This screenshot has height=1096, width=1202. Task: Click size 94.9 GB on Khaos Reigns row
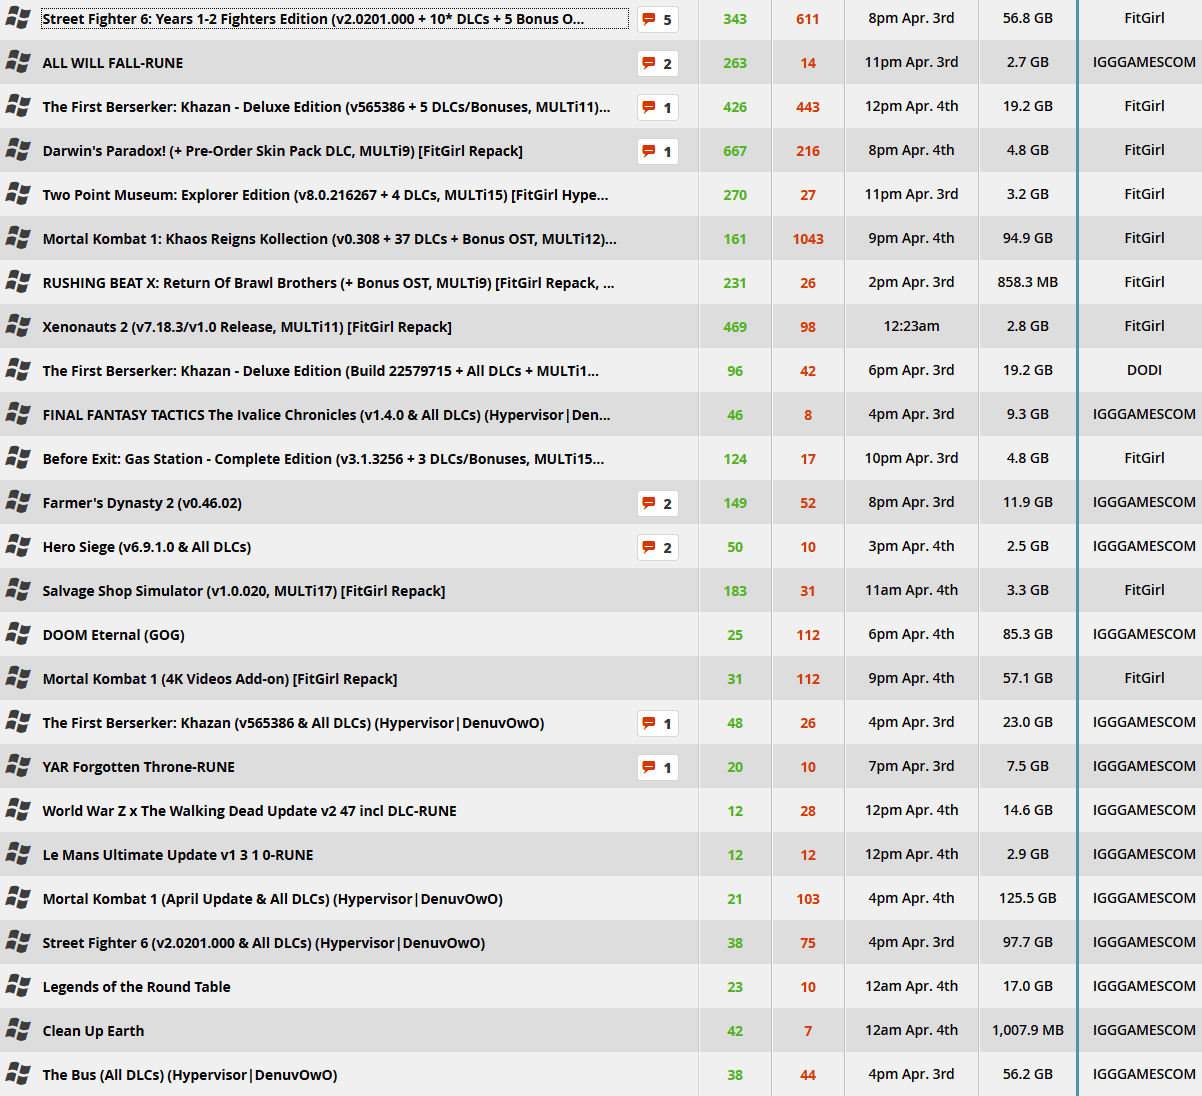coord(1027,238)
